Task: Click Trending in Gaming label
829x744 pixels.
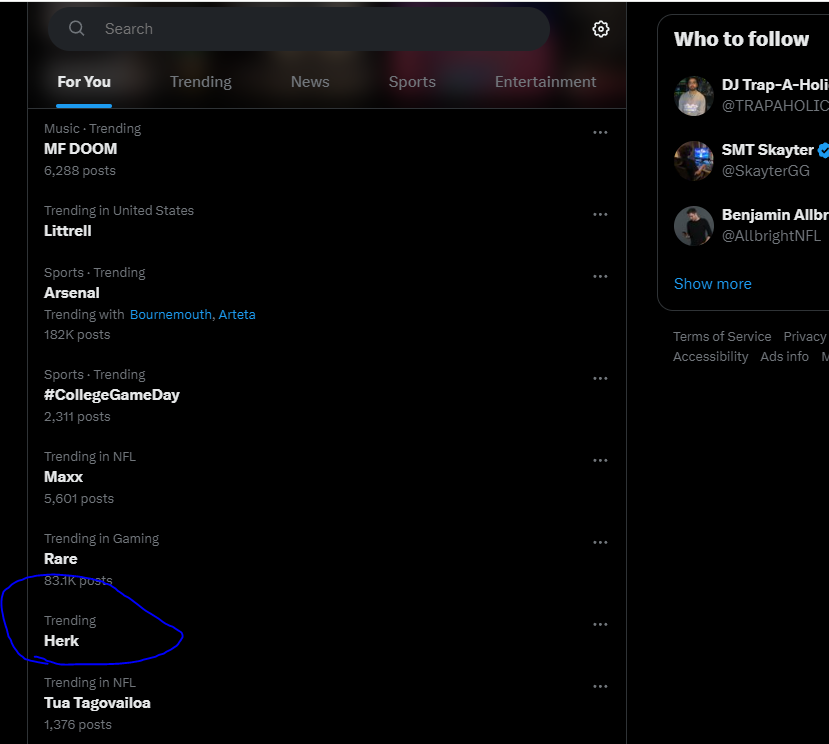Action: (x=102, y=539)
